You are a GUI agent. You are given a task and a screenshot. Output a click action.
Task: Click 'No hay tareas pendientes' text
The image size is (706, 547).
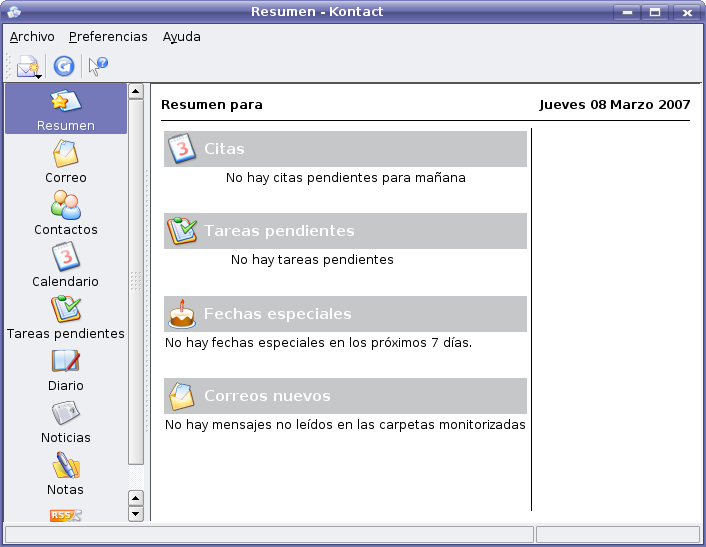pyautogui.click(x=312, y=260)
